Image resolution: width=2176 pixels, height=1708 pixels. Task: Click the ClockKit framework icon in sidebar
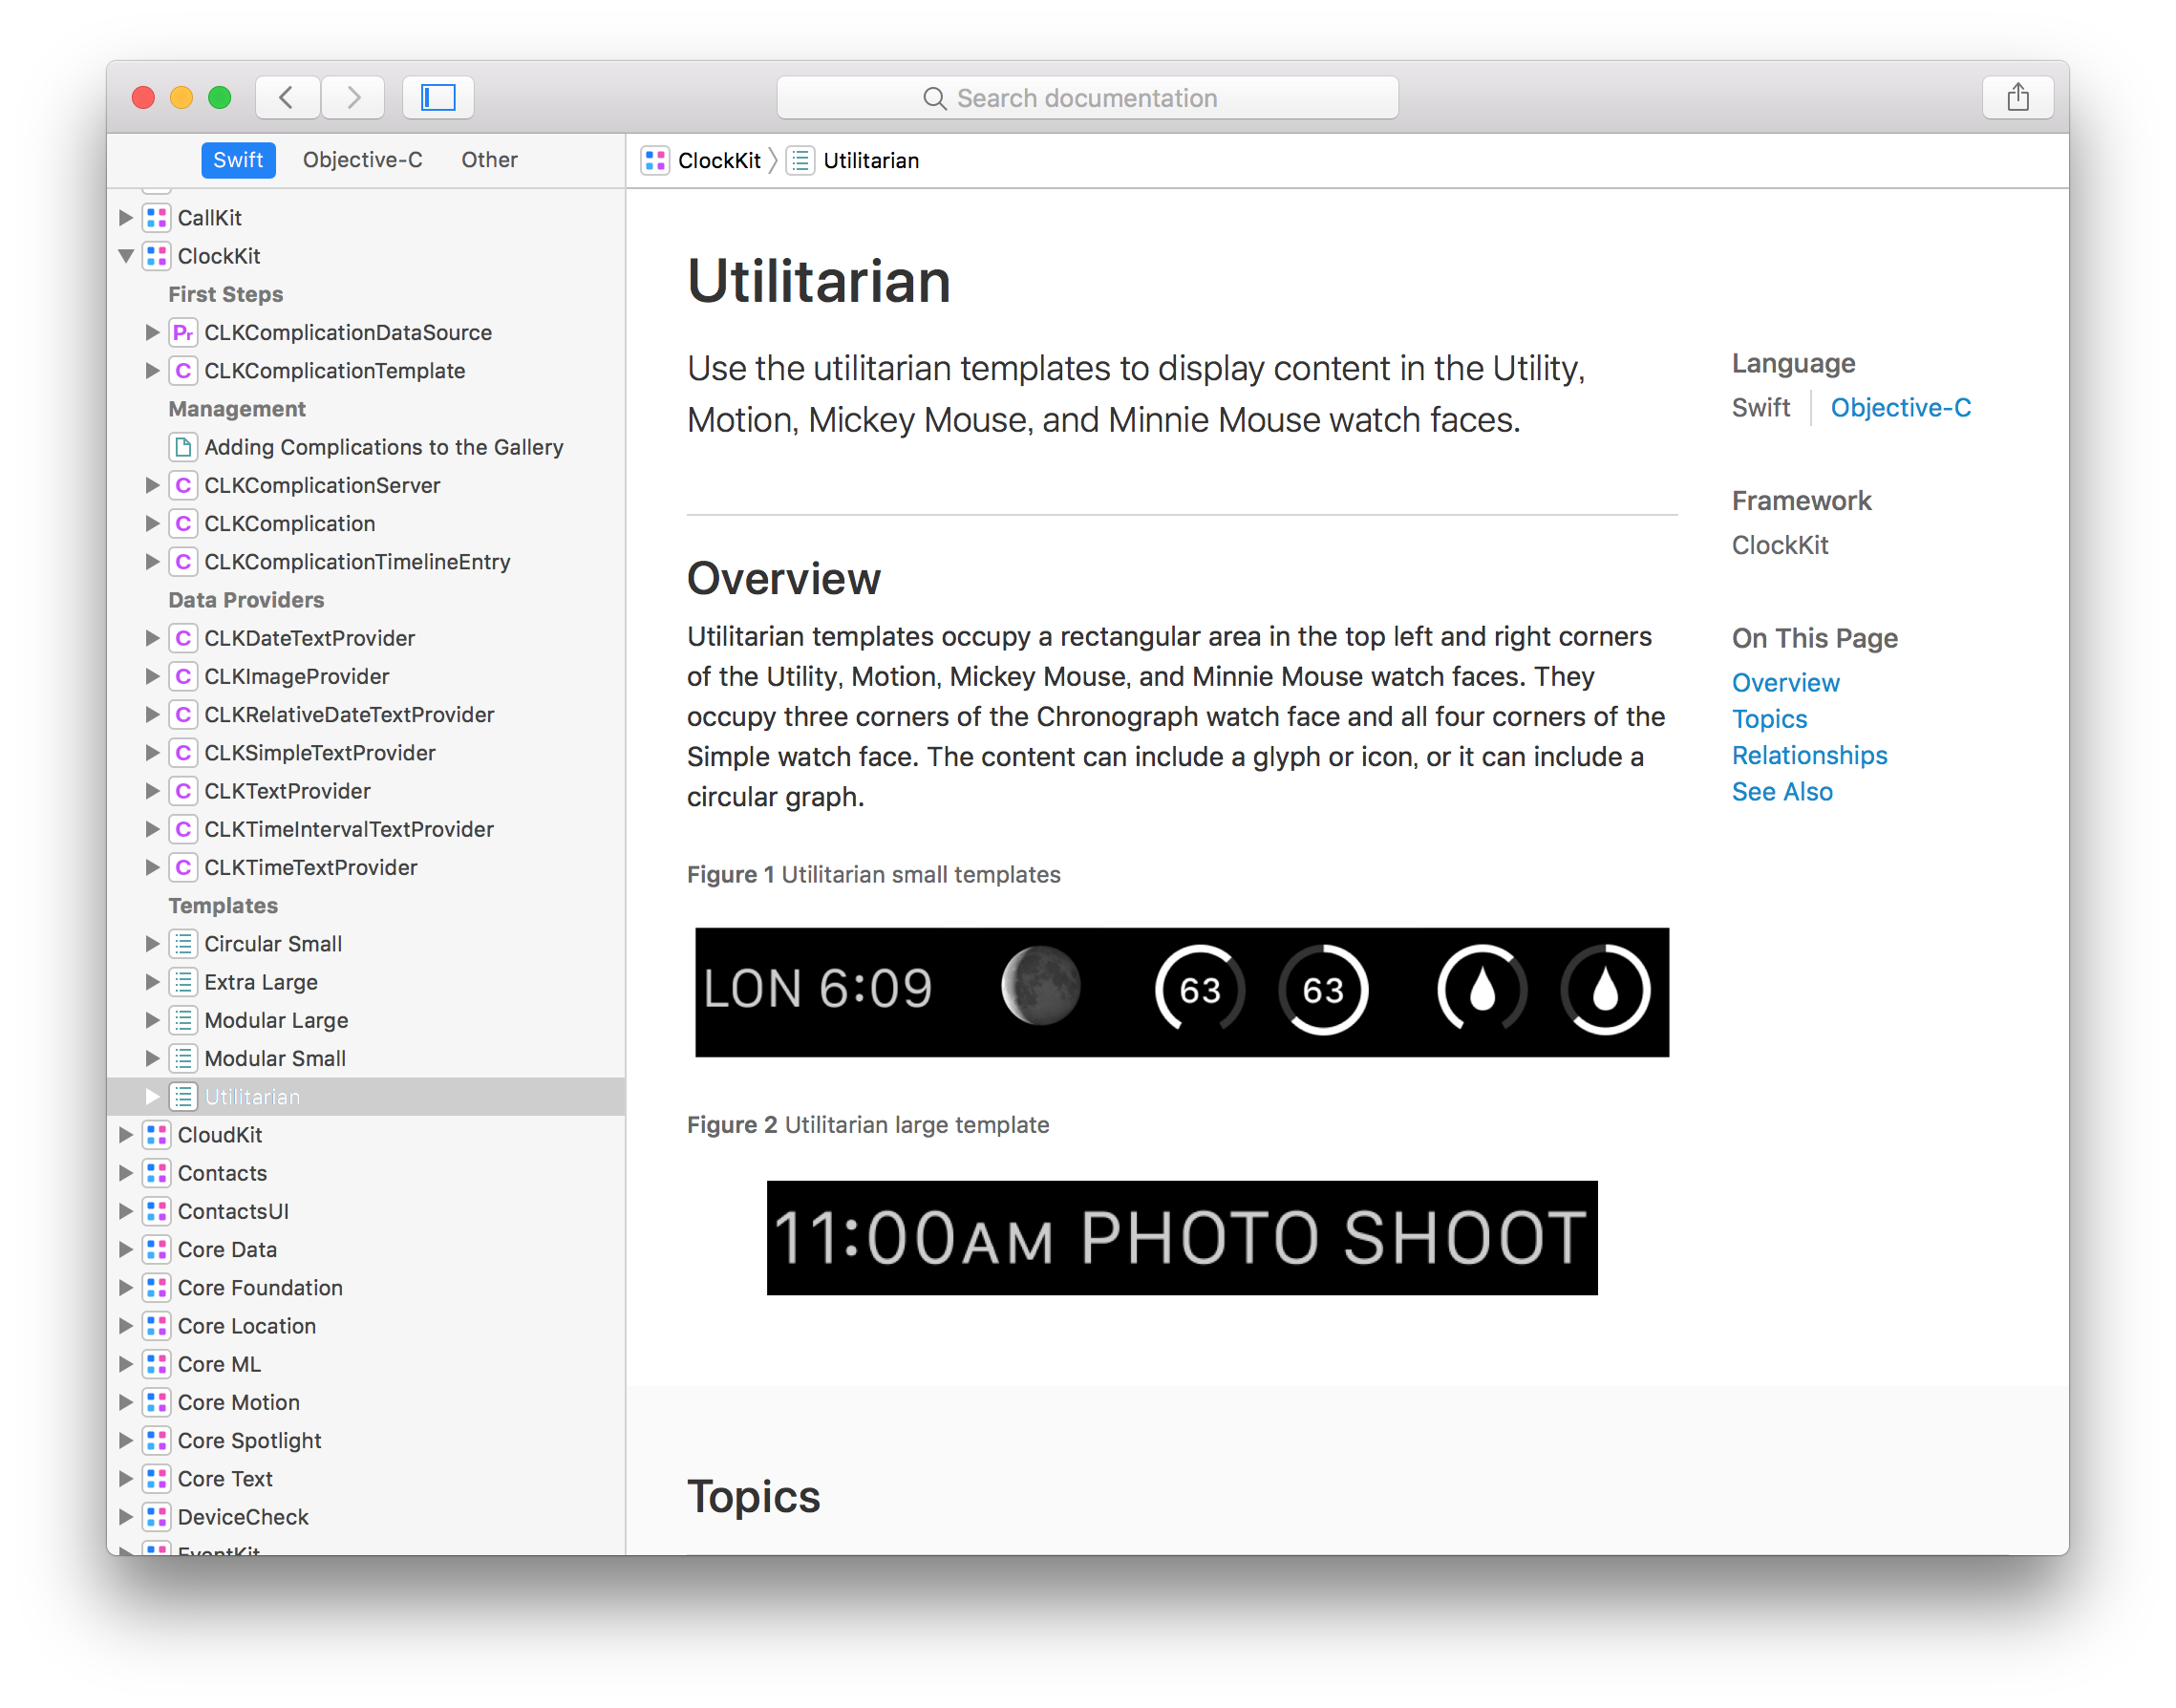coord(156,256)
